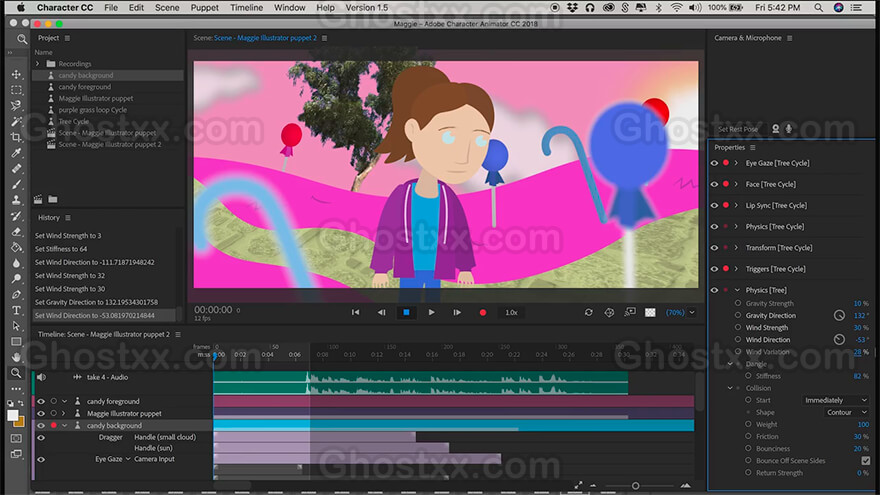This screenshot has height=495, width=880.
Task: Enable the webcam icon next to Set Rest Pose
Action: pyautogui.click(x=776, y=129)
